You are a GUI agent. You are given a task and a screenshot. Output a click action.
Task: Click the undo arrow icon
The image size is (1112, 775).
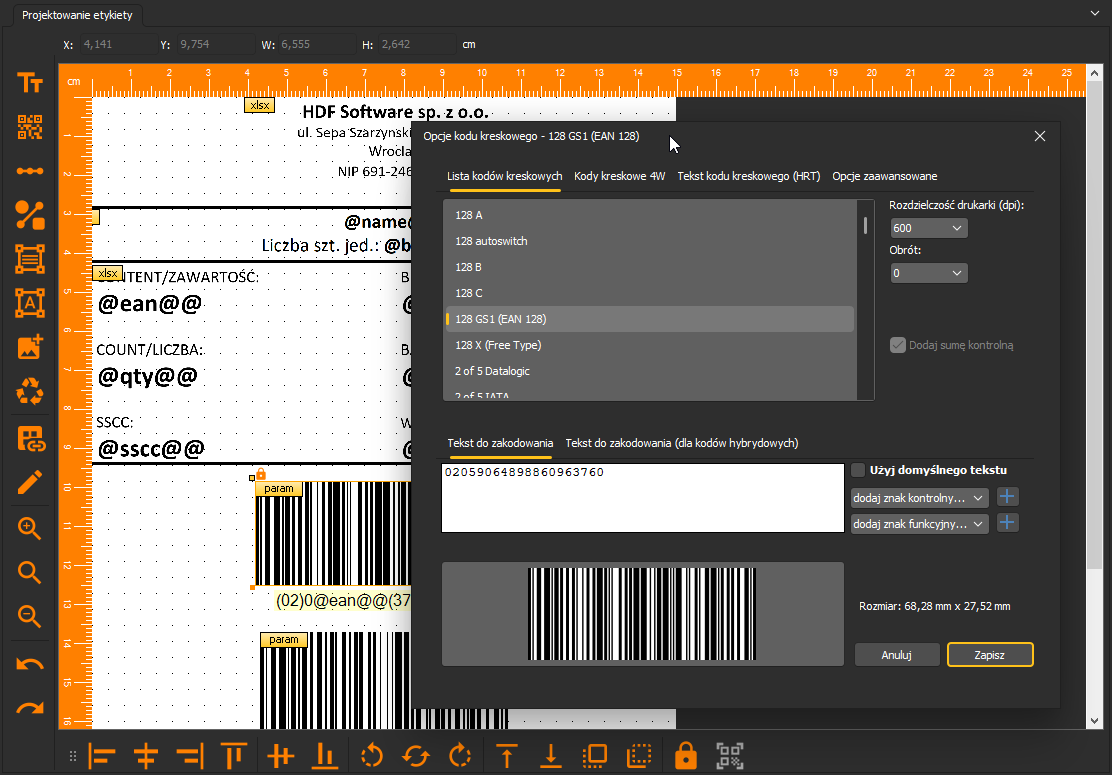tap(30, 664)
